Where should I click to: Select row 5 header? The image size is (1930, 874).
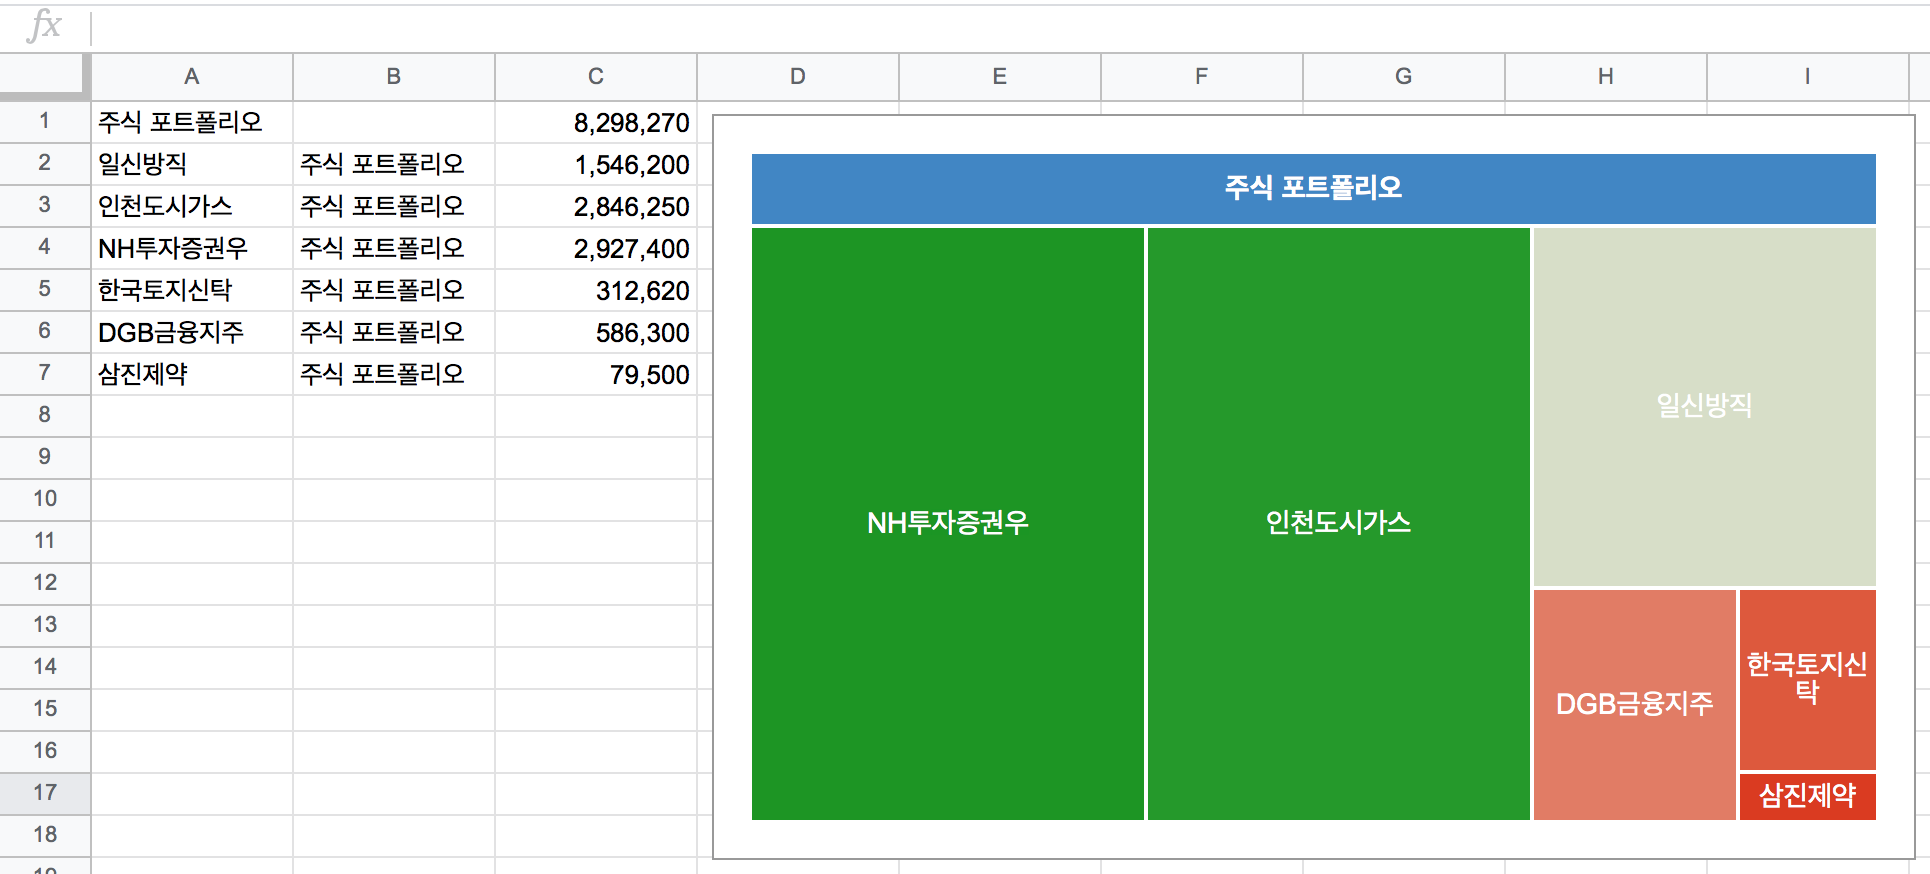click(44, 289)
